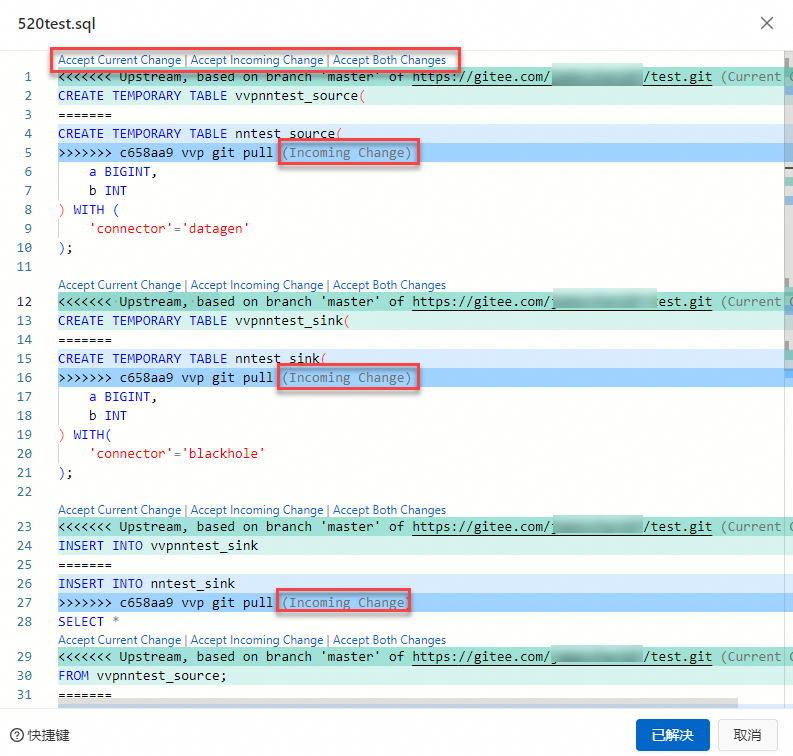Click 'b INT' on line 18

pyautogui.click(x=108, y=416)
